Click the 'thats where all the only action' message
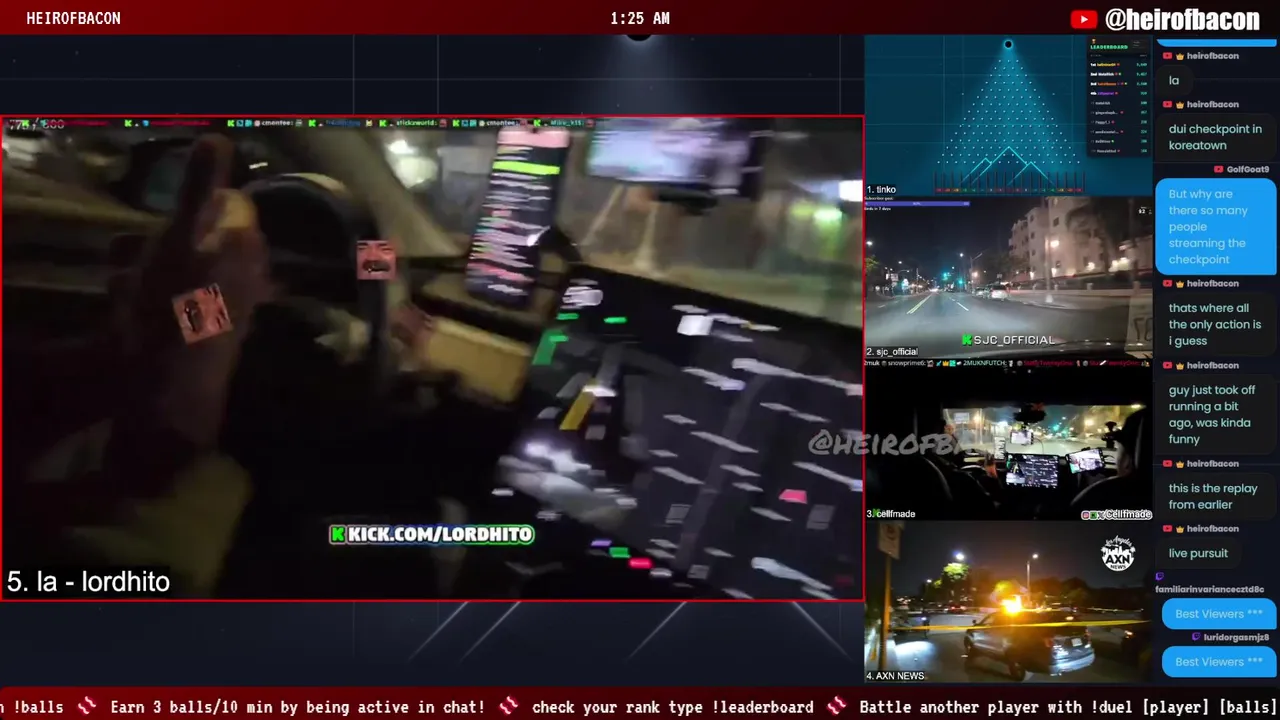Viewport: 1280px width, 720px height. [1215, 325]
